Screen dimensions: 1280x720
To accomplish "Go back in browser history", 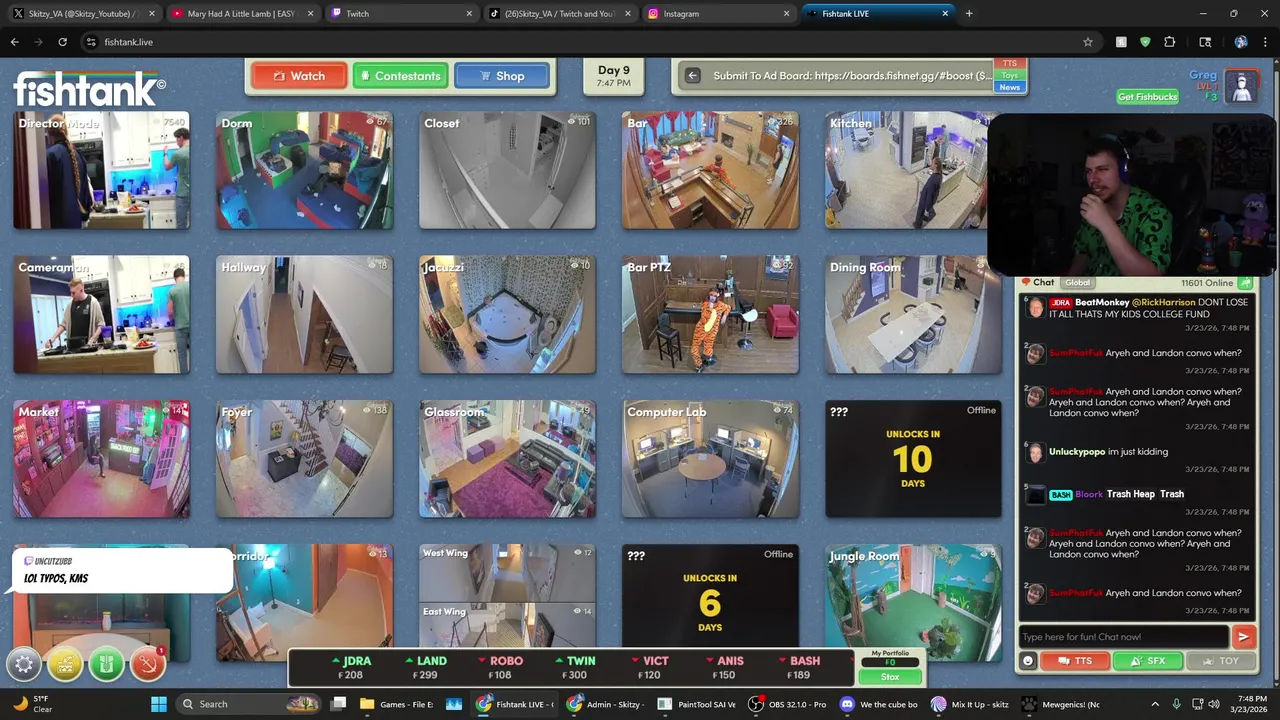I will click(x=14, y=42).
